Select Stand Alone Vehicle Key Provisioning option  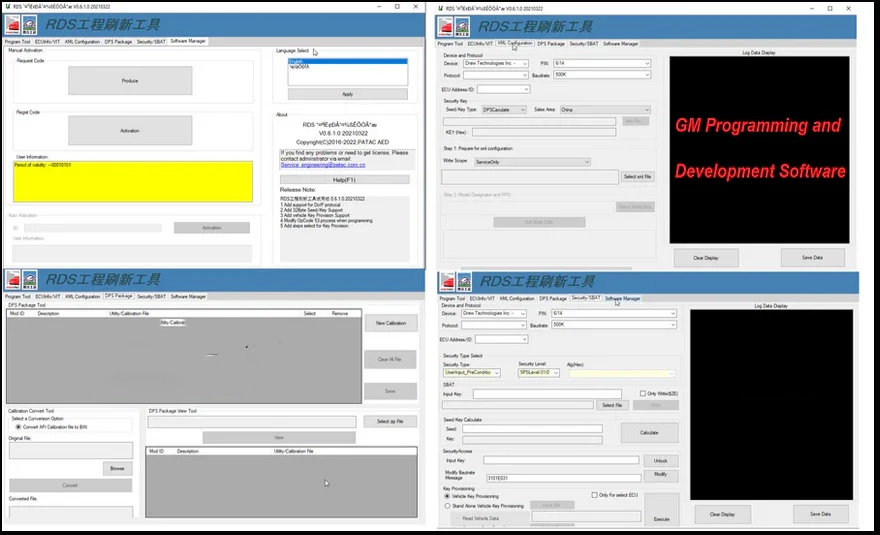click(446, 506)
